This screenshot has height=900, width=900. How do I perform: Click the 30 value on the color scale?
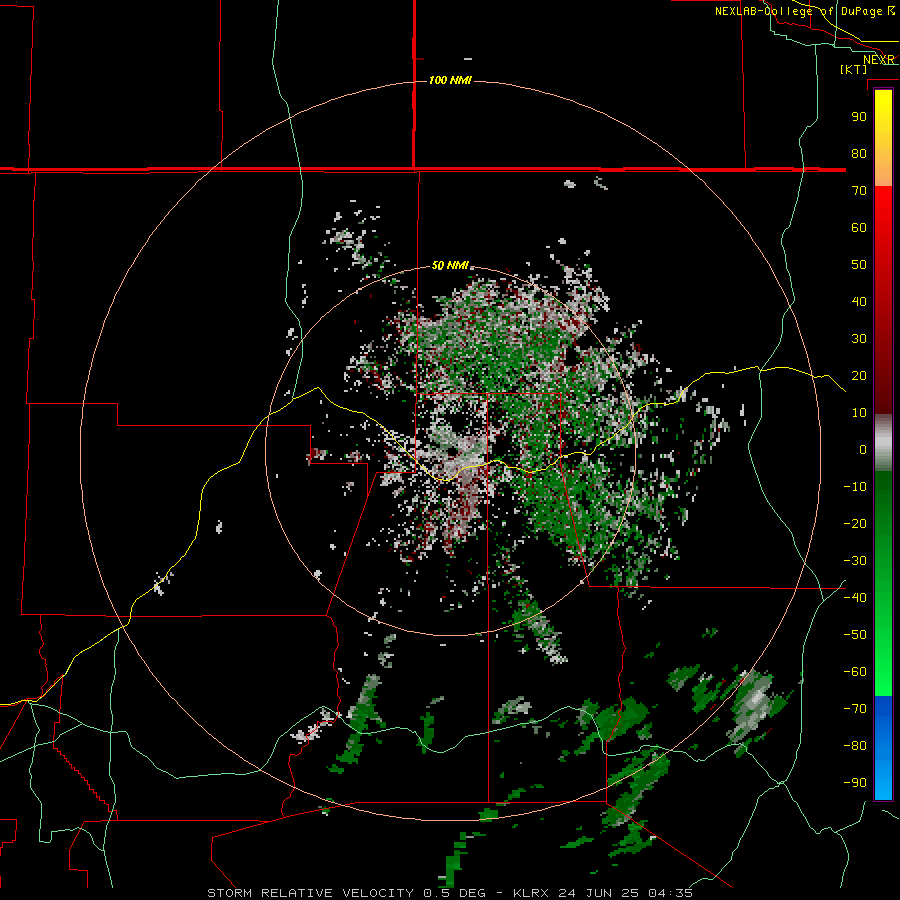point(859,339)
